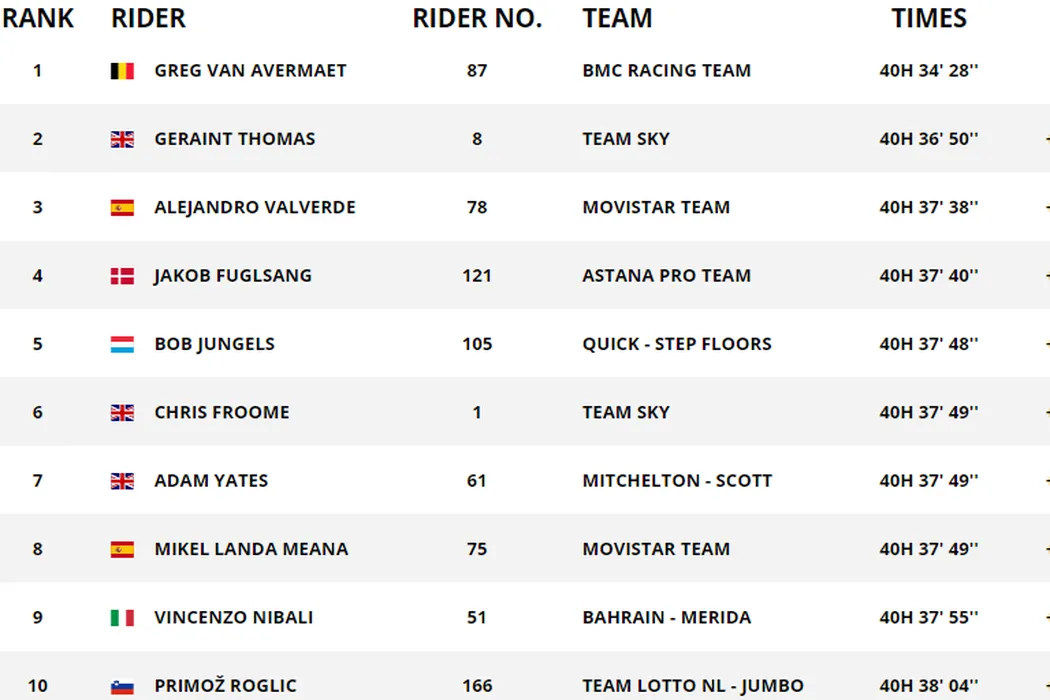The image size is (1050, 700).
Task: Open the Quick - Step Floors team
Action: pos(677,344)
